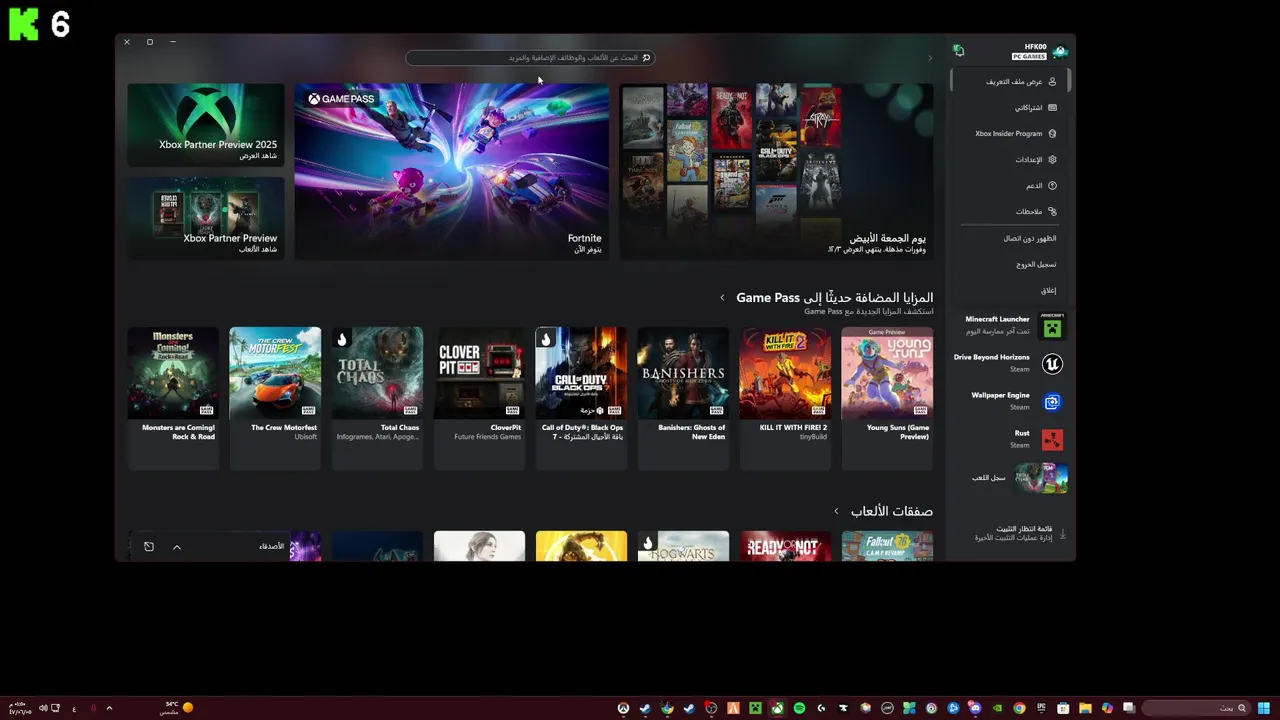Open Settings (الإعدادات) from the profile menu
Image resolution: width=1280 pixels, height=720 pixels.
[1010, 159]
